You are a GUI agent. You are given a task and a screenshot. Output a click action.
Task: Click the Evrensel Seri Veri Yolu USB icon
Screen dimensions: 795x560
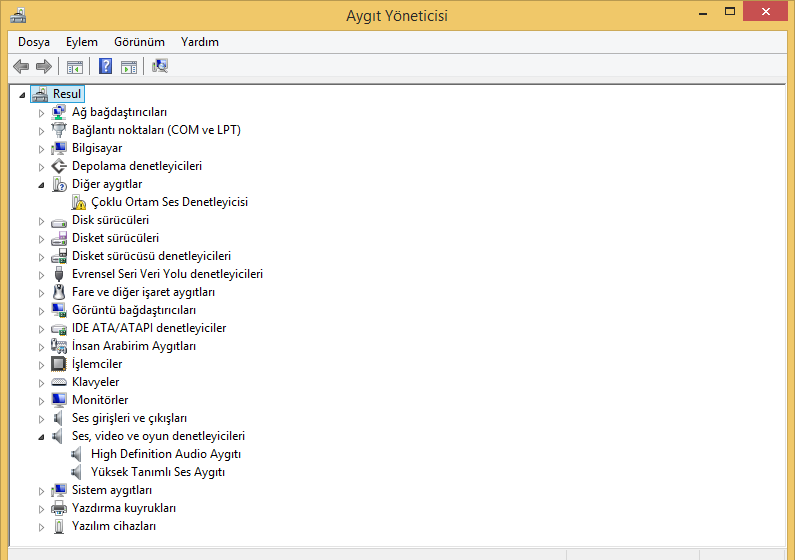(59, 274)
